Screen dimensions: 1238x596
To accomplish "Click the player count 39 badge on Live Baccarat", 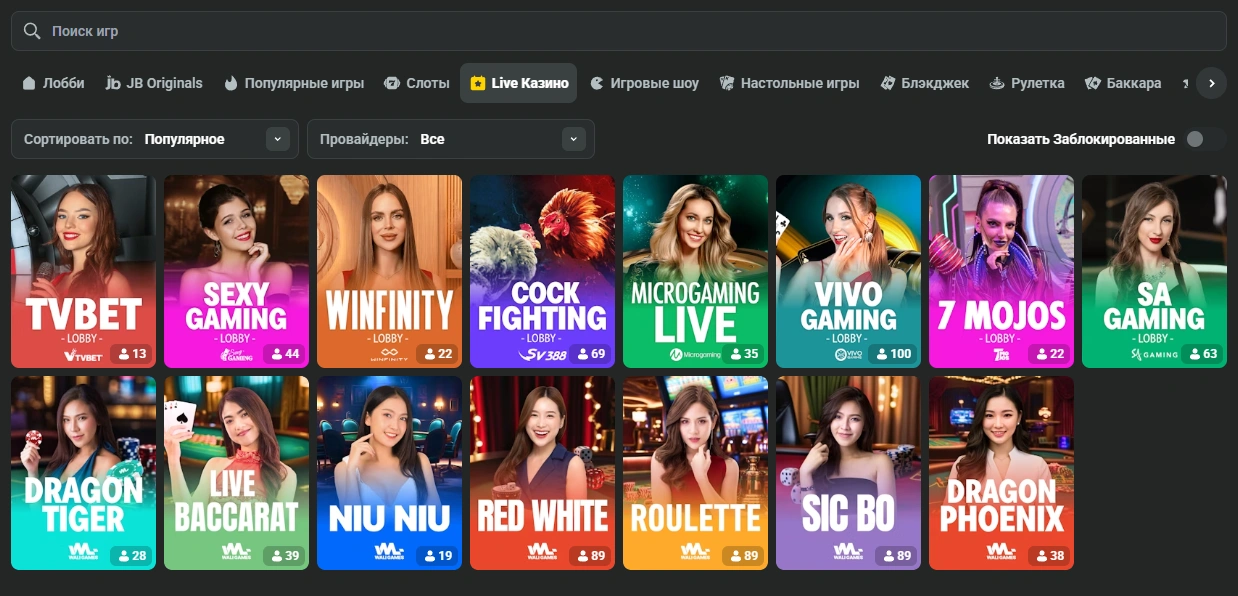I will click(x=285, y=555).
